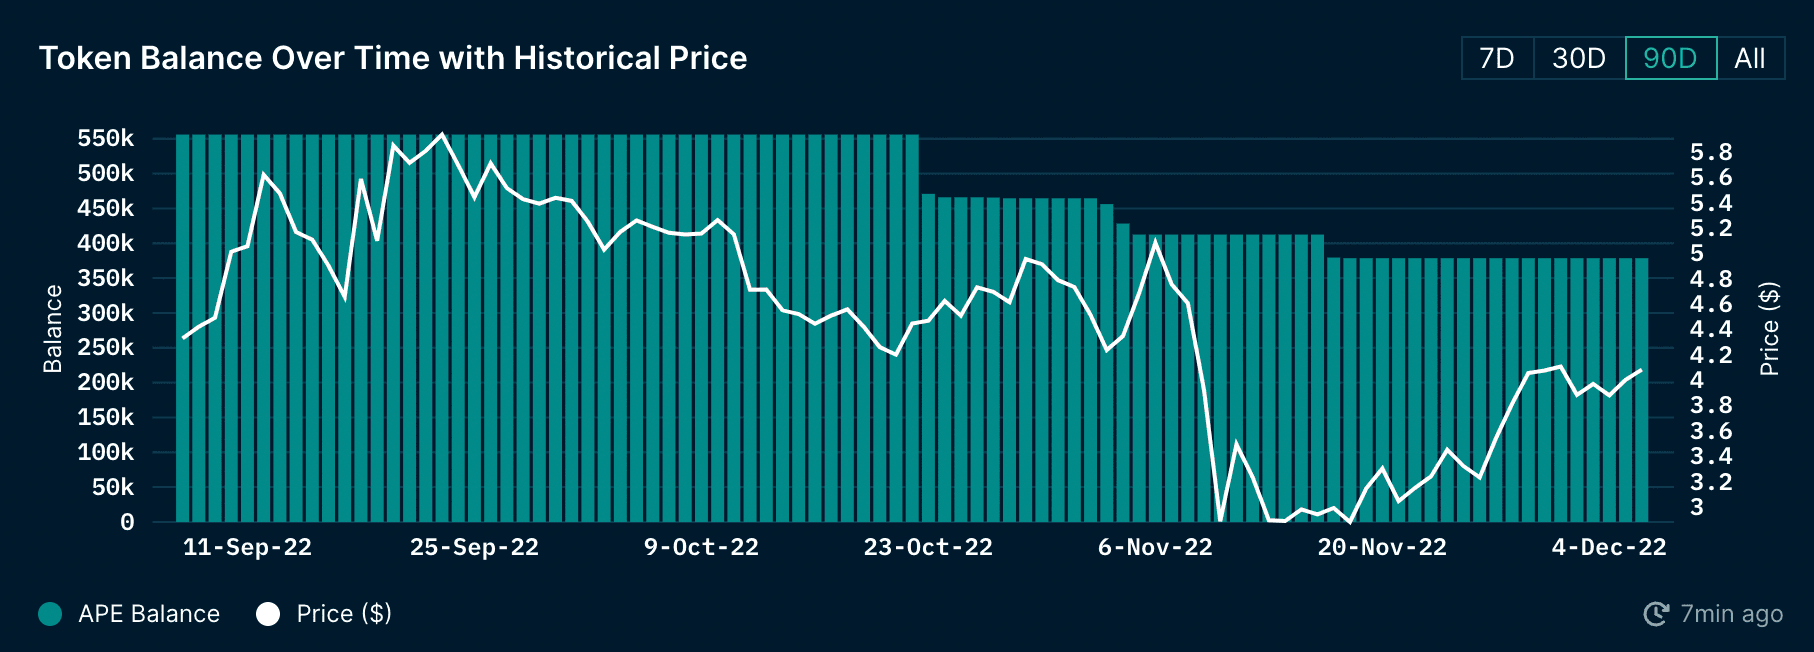Select the 6-Nov-22 date tick
The image size is (1814, 652).
(x=1155, y=547)
